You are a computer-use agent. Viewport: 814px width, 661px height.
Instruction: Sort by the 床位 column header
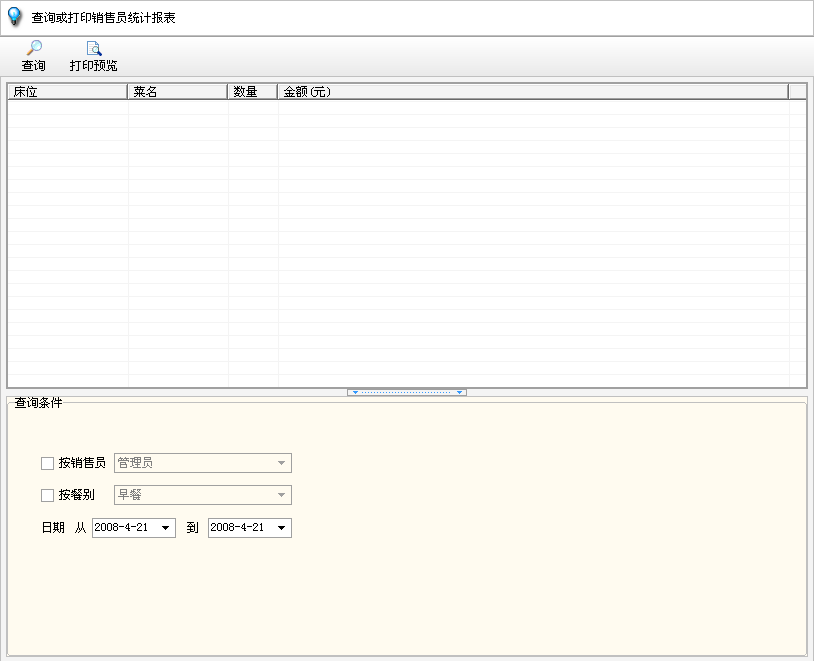click(67, 92)
